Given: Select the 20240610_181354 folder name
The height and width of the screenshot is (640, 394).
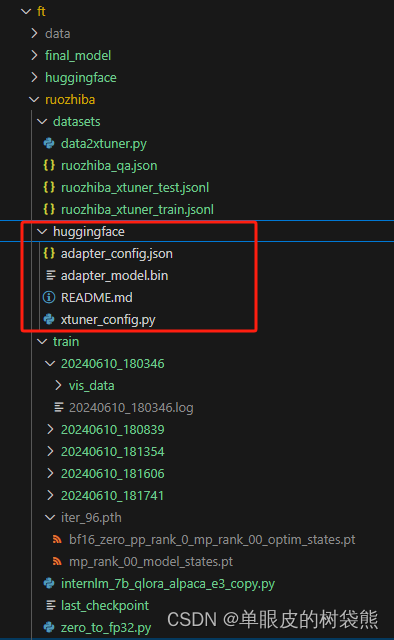Looking at the screenshot, I should pyautogui.click(x=113, y=452).
